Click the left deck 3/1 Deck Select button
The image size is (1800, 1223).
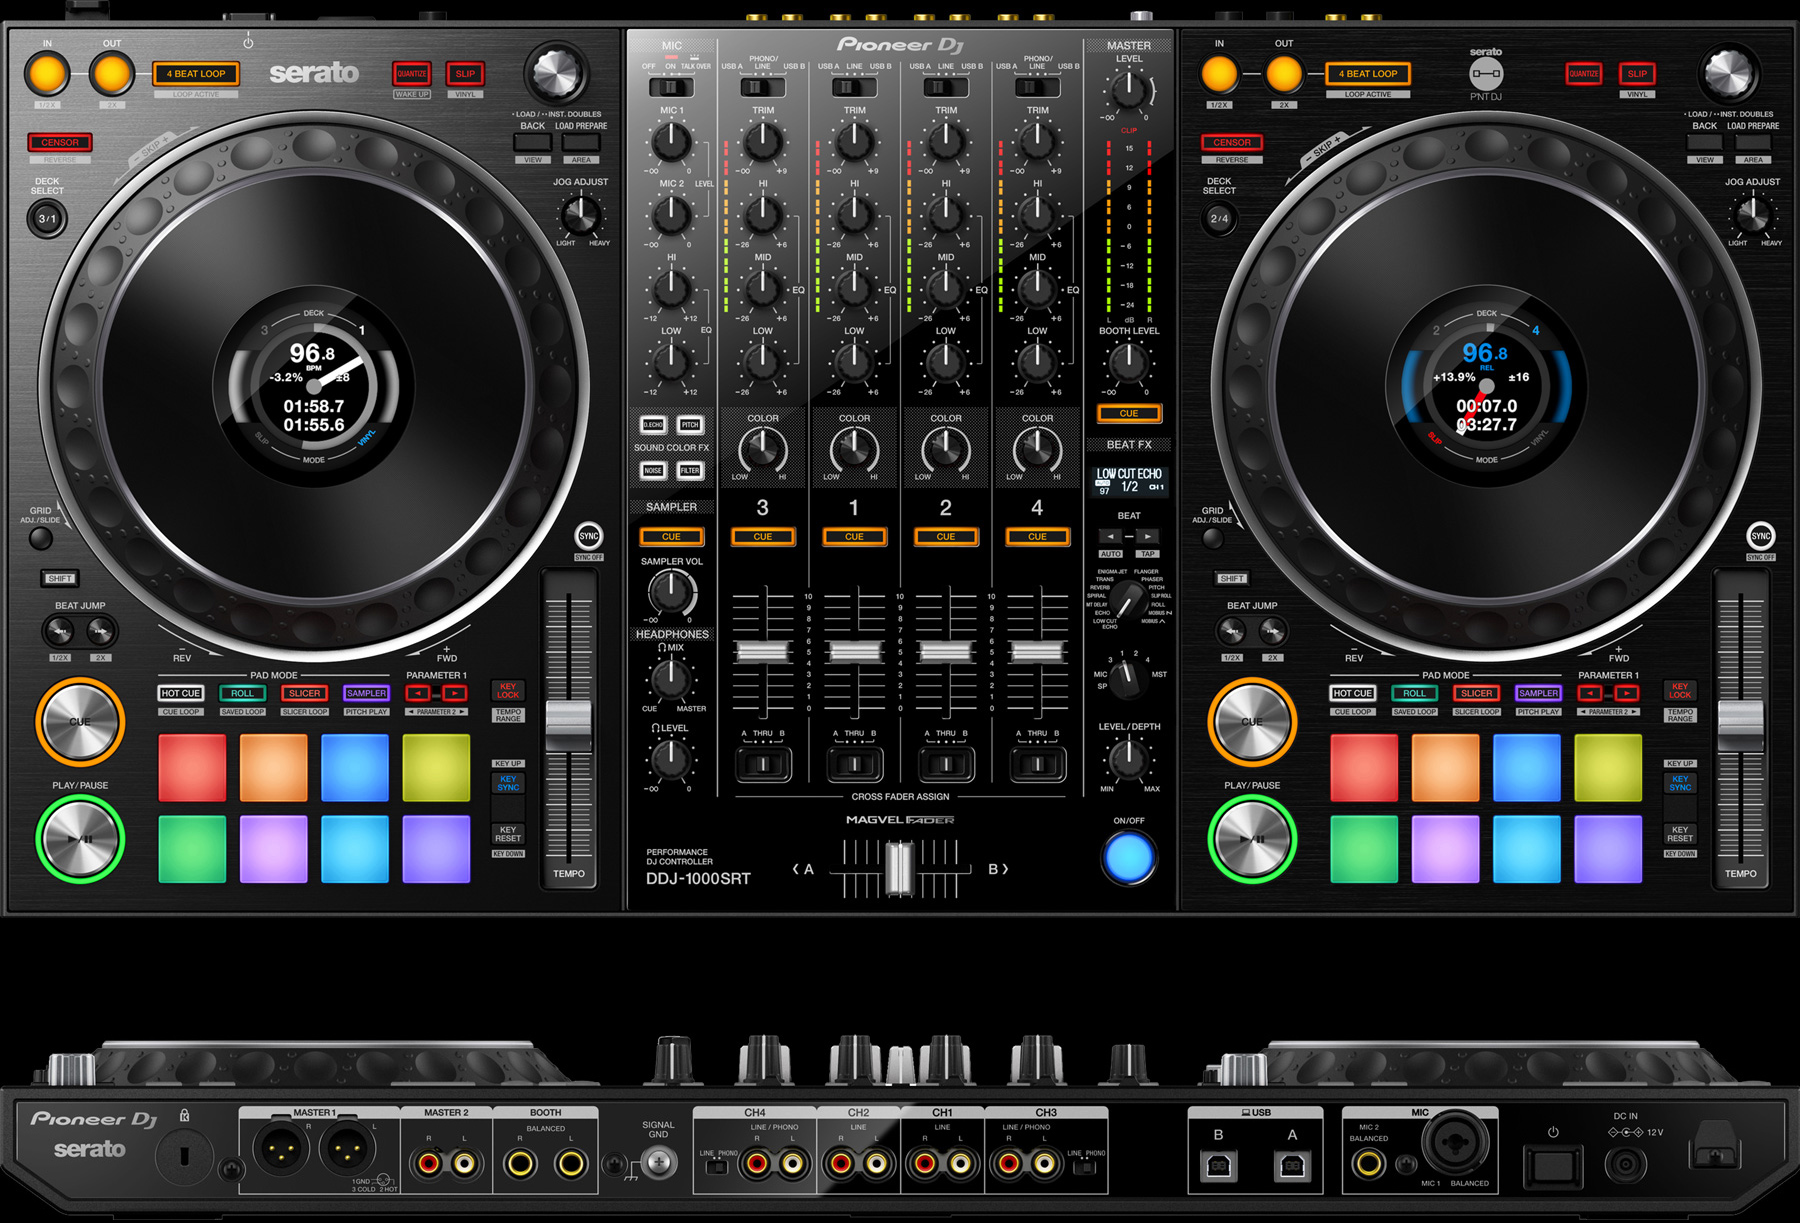47,218
